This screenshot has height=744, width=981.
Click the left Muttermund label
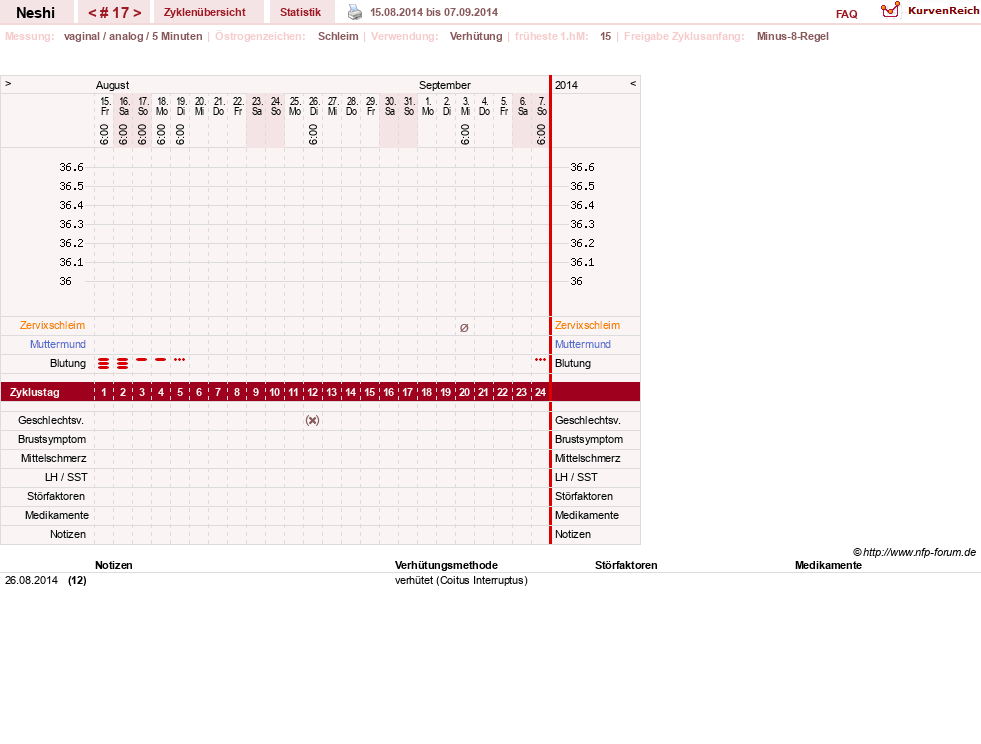pos(58,344)
